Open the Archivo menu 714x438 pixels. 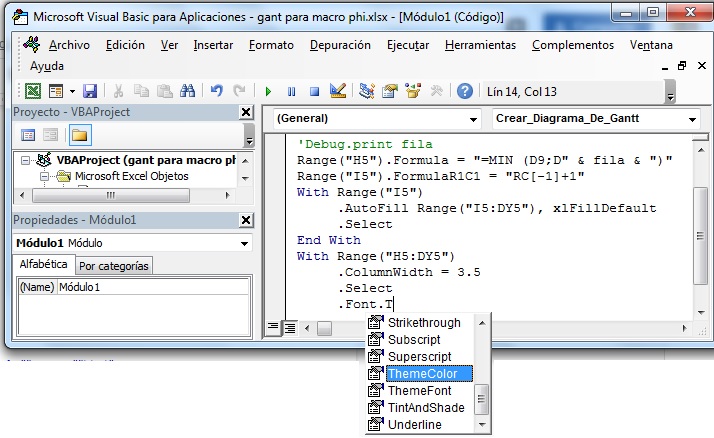pos(69,45)
